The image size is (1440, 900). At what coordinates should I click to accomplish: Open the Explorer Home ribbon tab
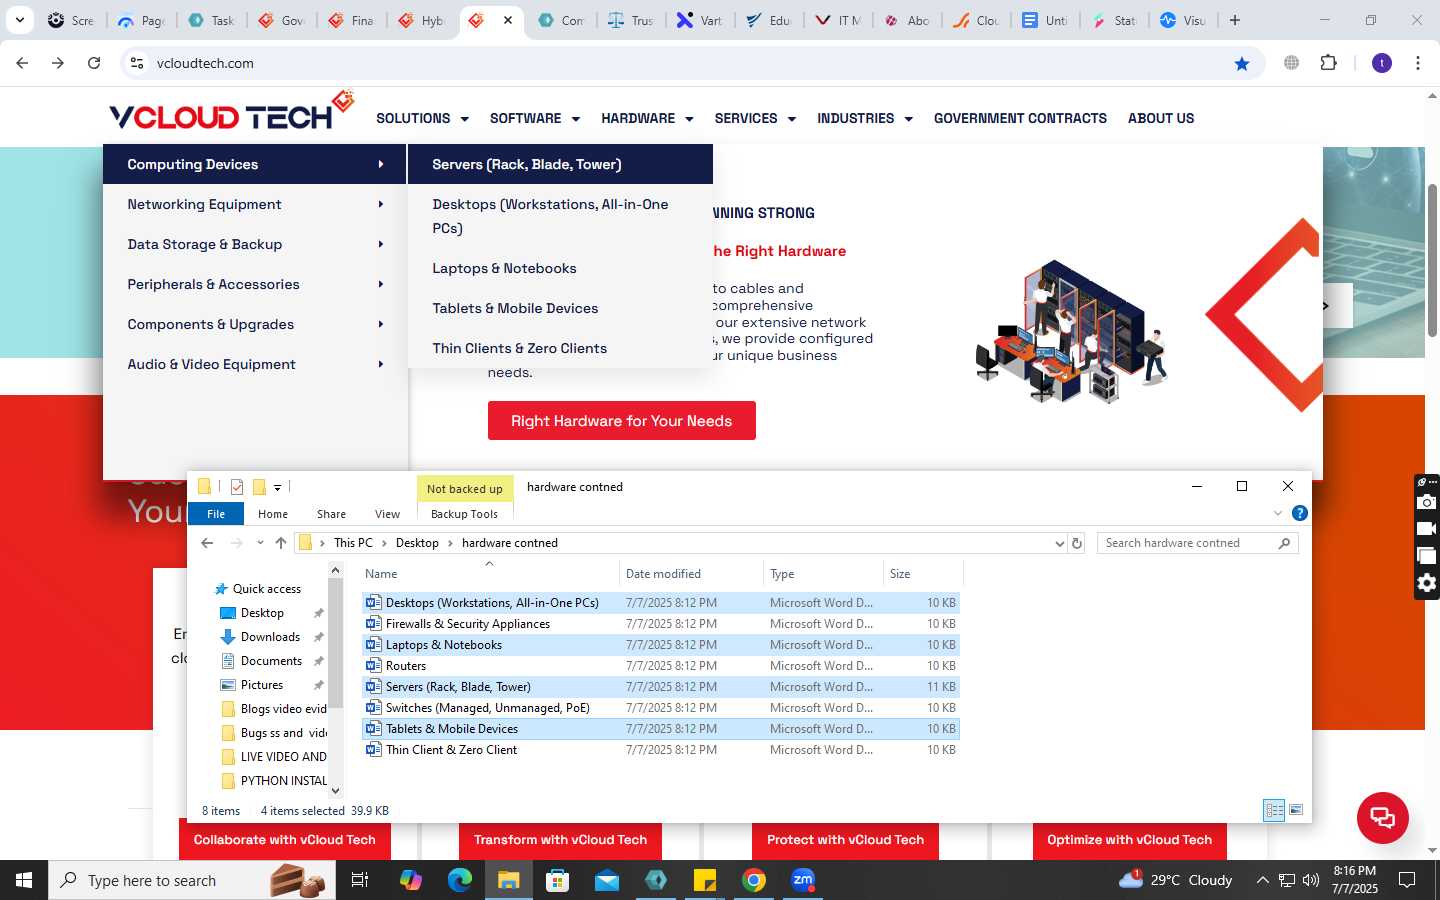click(x=273, y=514)
